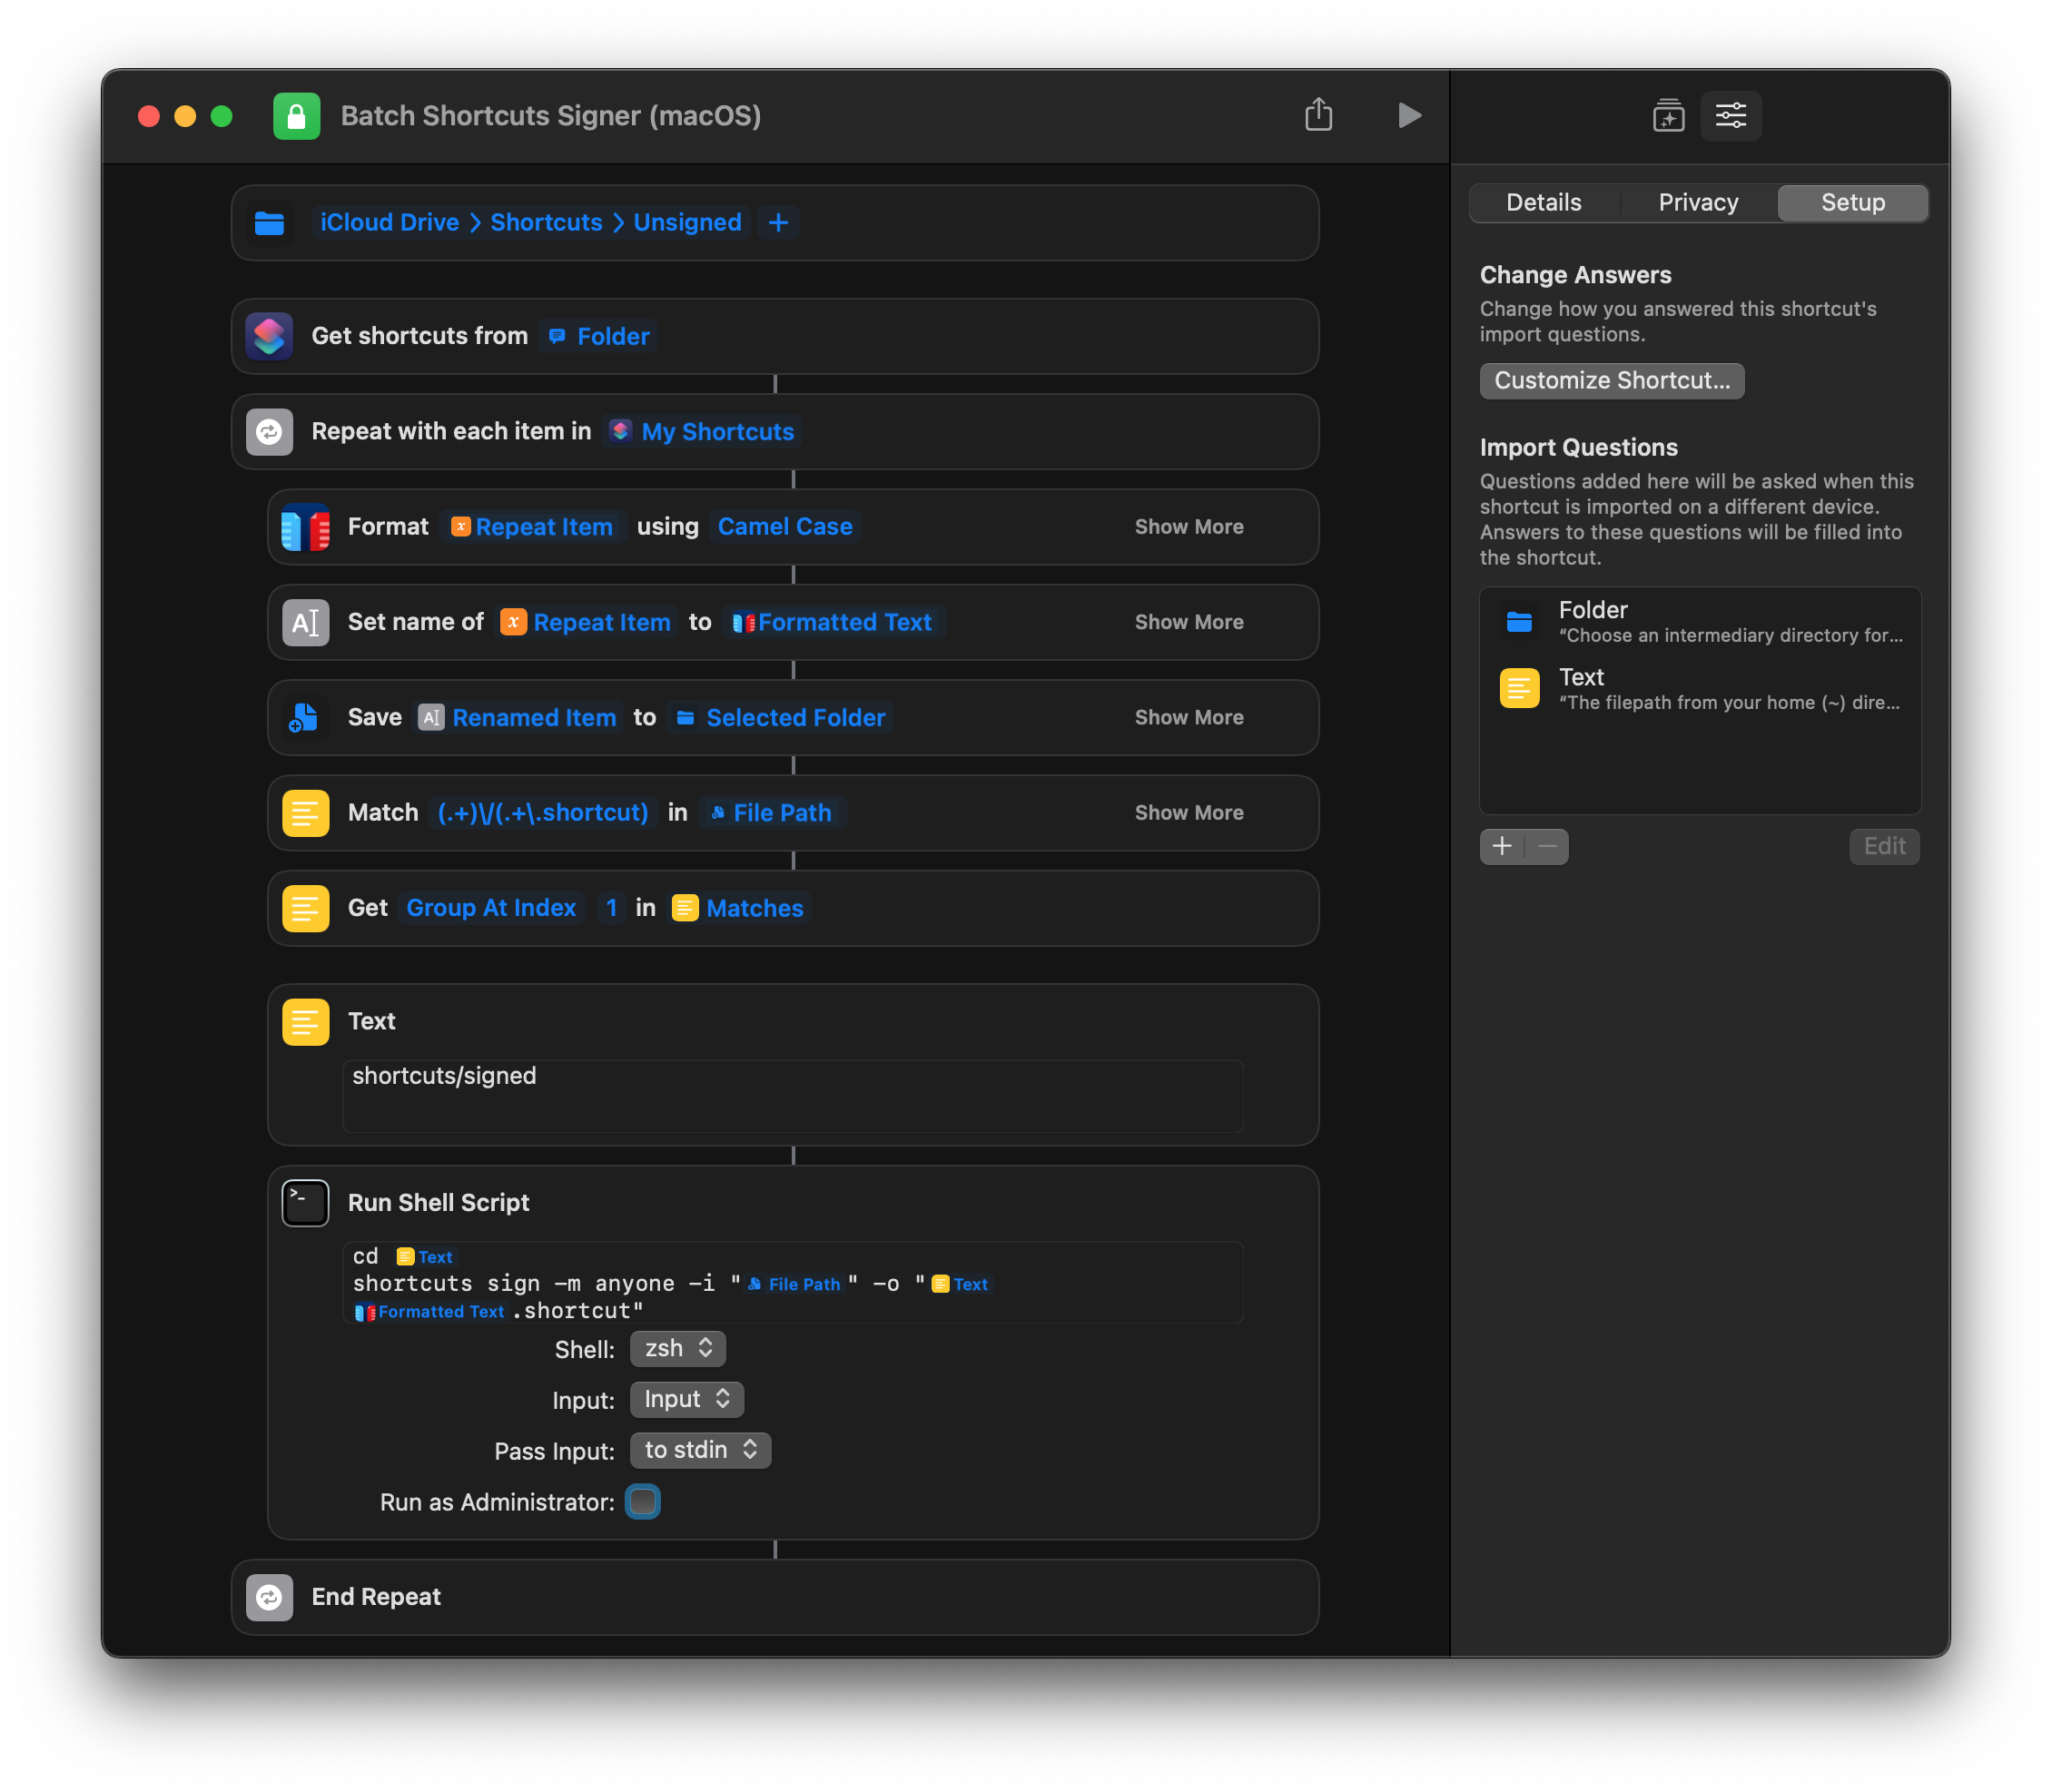Select the Text import question row
Viewport: 2052px width, 1792px height.
click(x=1699, y=688)
